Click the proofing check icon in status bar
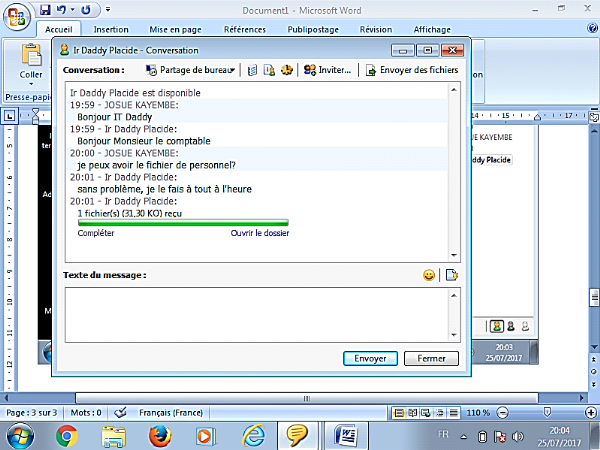The image size is (600, 450). pos(120,412)
